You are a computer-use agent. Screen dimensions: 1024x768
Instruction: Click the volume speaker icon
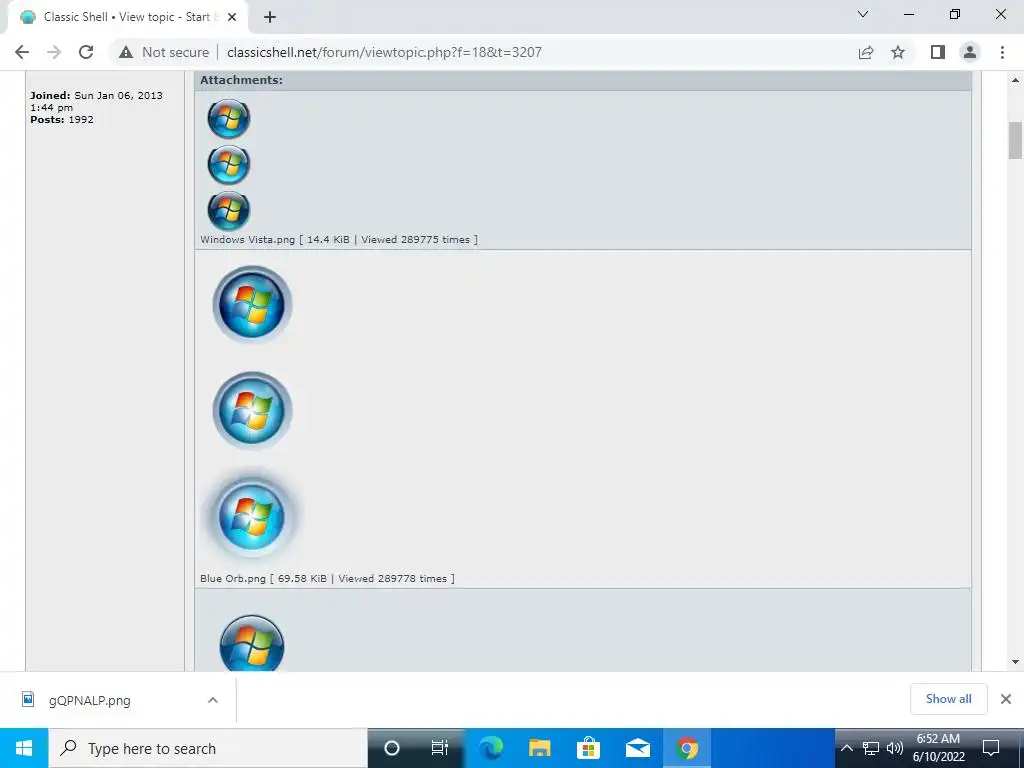pyautogui.click(x=895, y=748)
